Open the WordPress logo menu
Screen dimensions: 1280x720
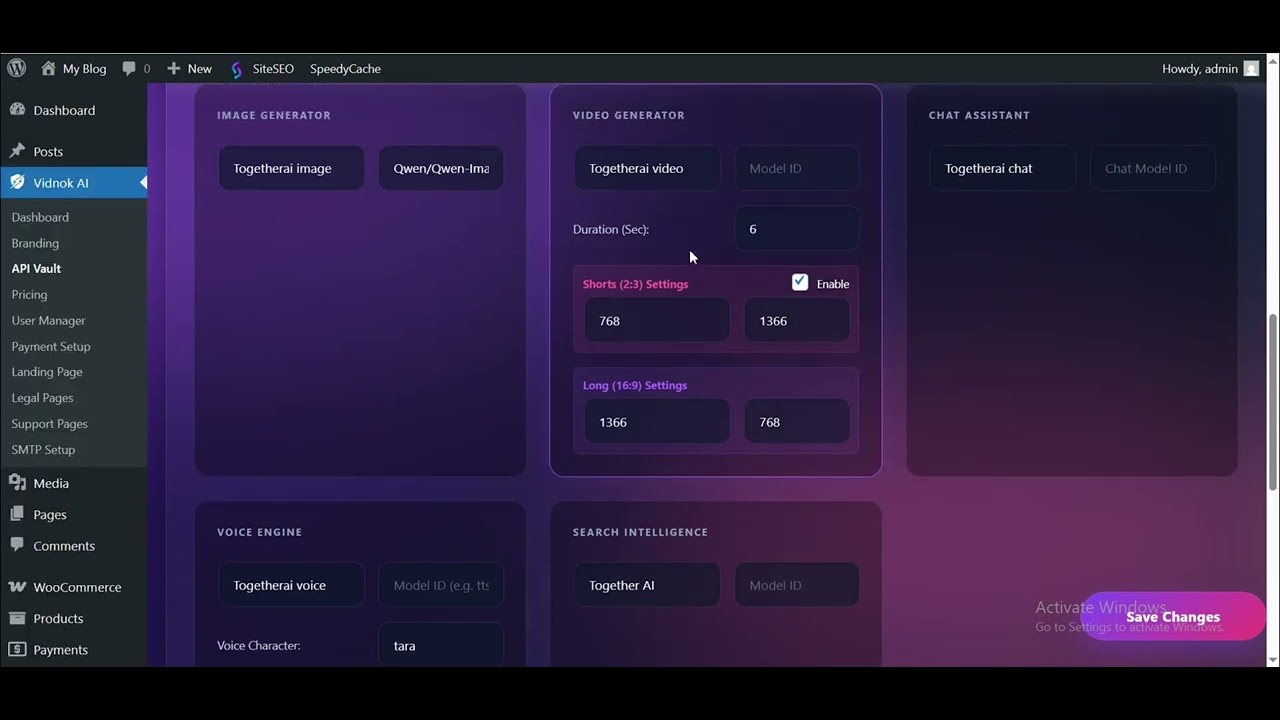coord(16,68)
